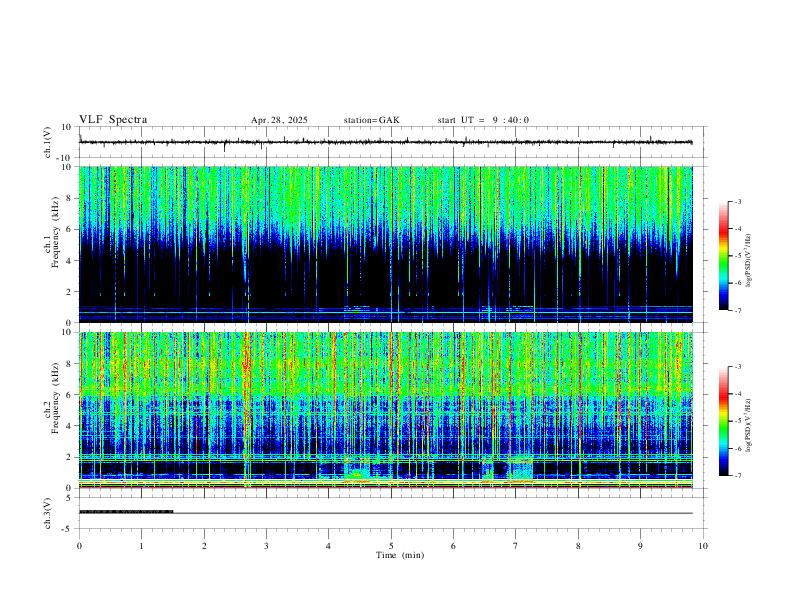This screenshot has height=612, width=792.
Task: Click the "-3" tick on ch.1 colorbar
Action: 737,201
